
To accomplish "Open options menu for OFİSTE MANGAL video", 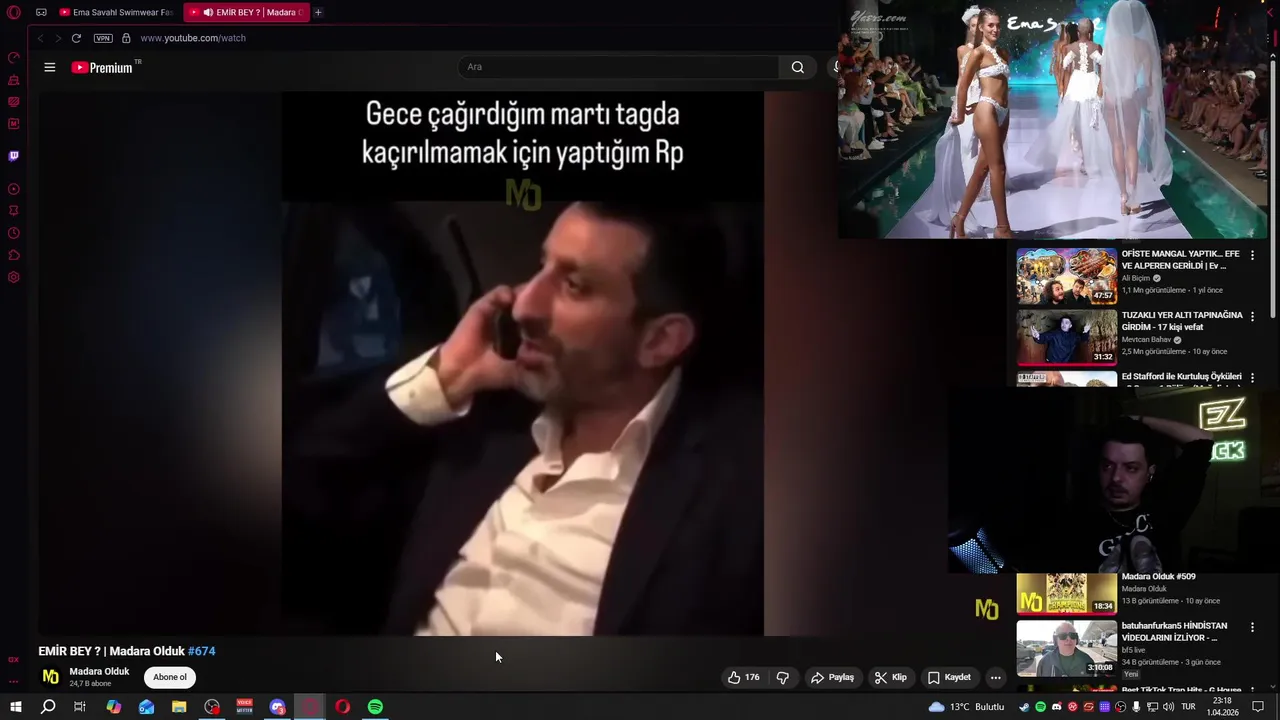I will click(x=1252, y=256).
